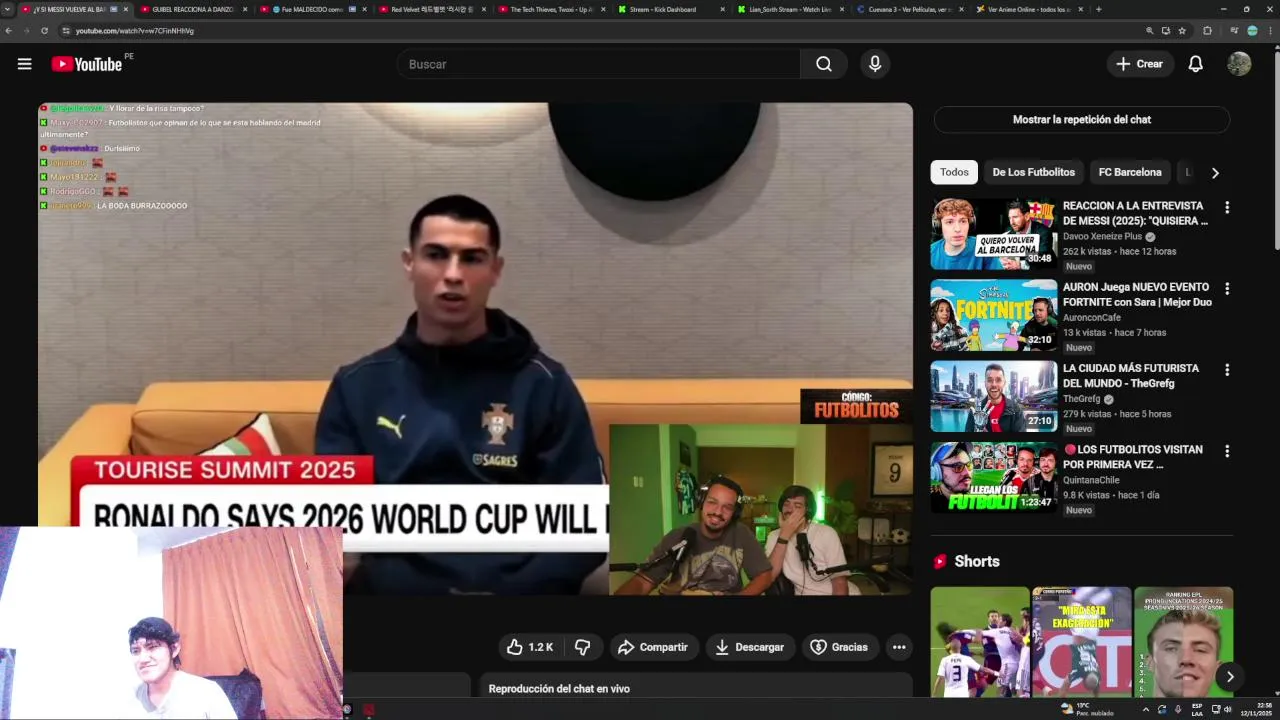The width and height of the screenshot is (1280, 720).
Task: Reload the page with refresh icon
Action: point(44,31)
